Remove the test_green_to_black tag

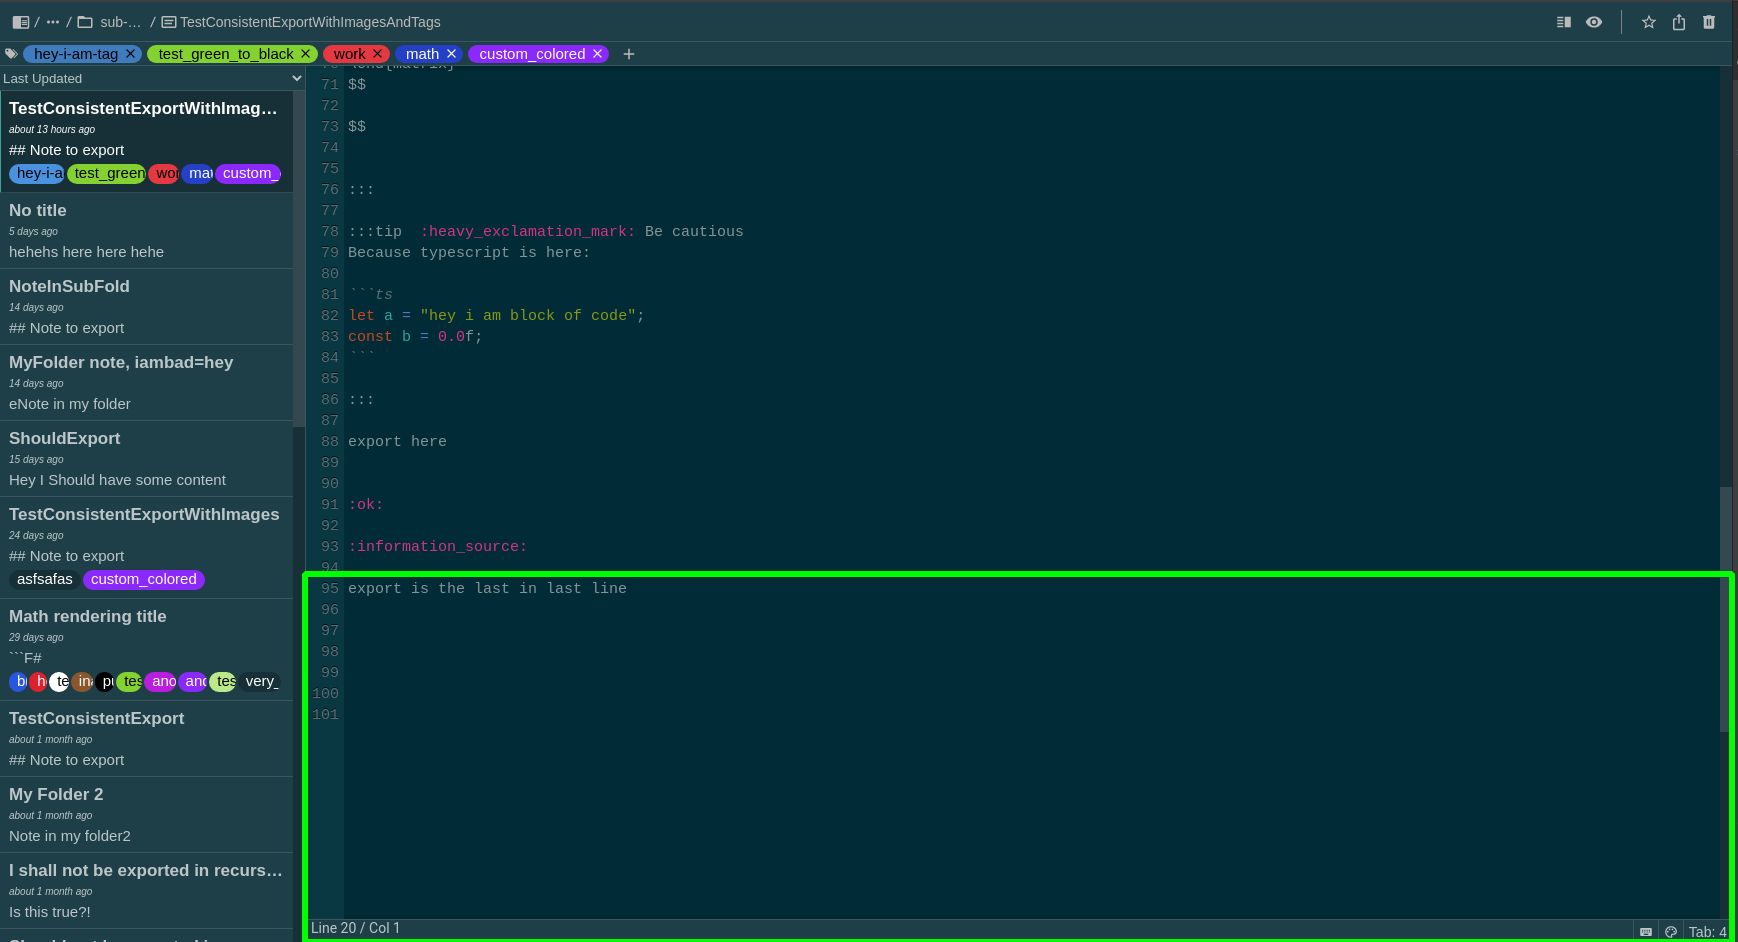[306, 54]
